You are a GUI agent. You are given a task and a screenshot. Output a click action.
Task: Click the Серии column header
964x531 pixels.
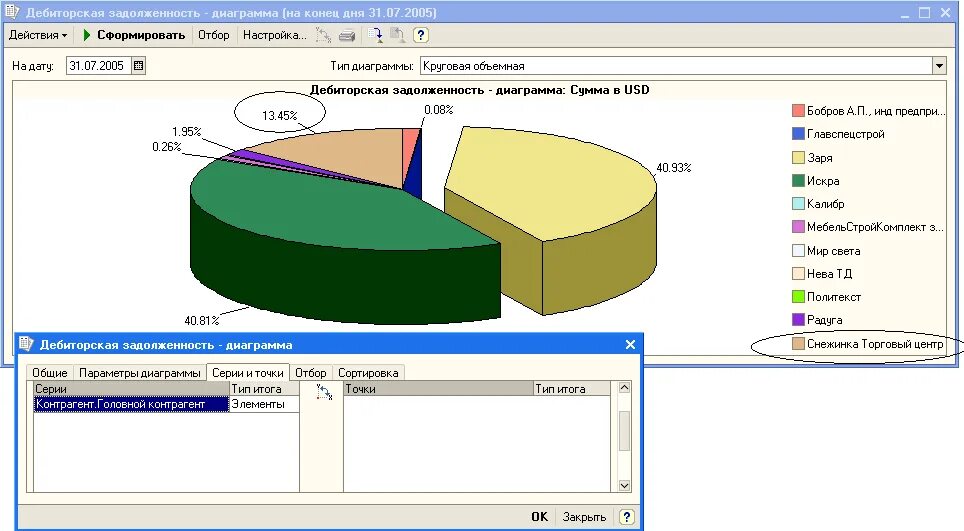pyautogui.click(x=130, y=388)
